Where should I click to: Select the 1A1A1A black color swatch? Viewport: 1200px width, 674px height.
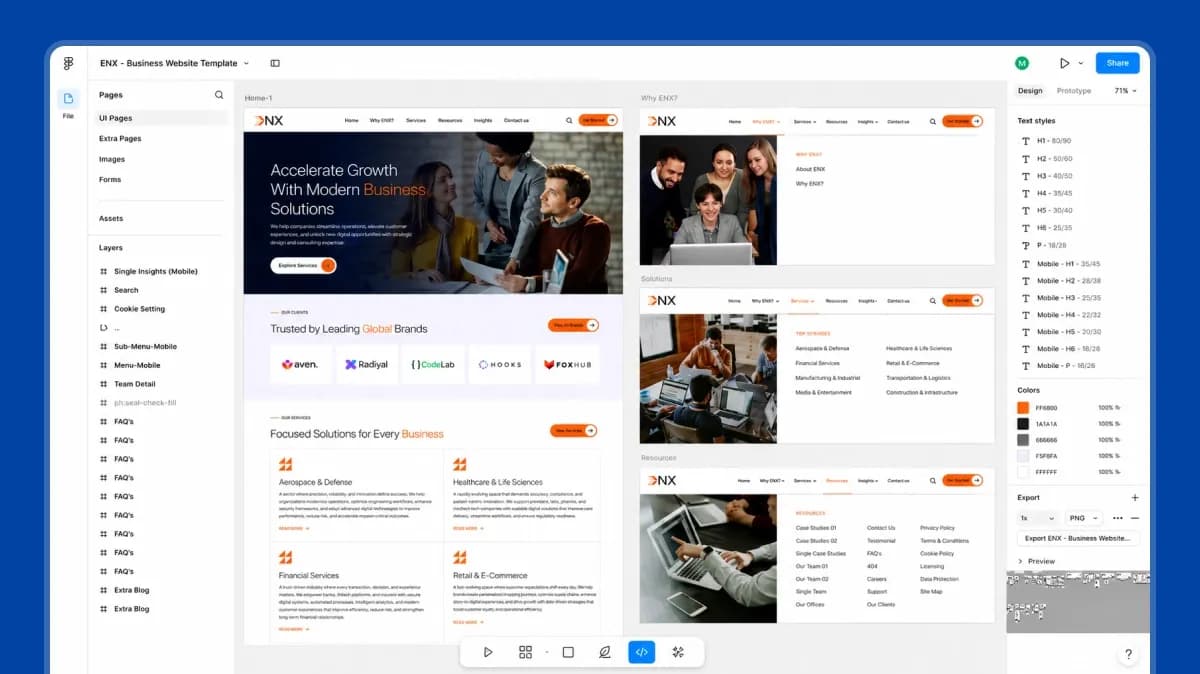tap(1023, 424)
